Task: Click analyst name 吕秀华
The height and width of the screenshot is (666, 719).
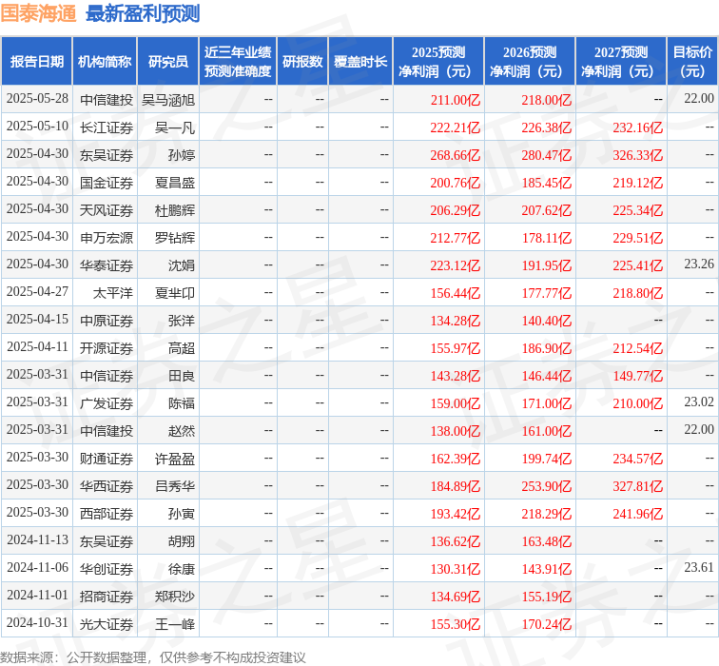Action: click(x=175, y=486)
